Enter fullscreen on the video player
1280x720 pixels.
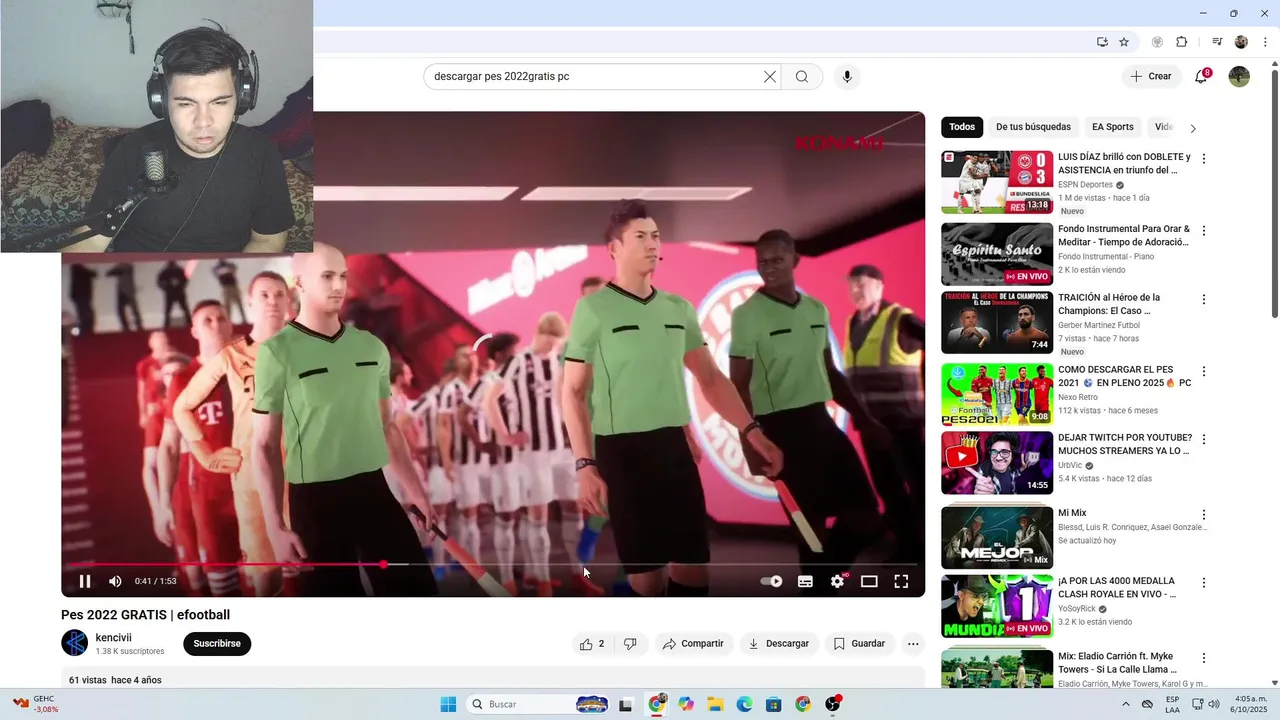[901, 581]
